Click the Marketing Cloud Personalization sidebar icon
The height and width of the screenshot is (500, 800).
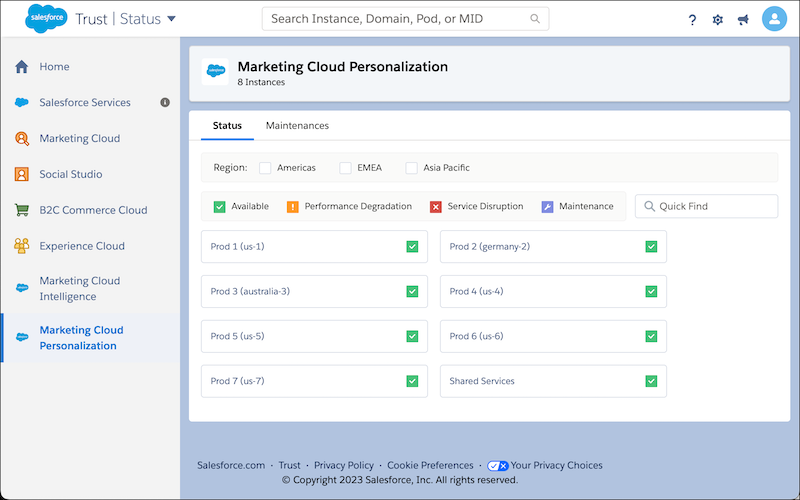[22, 337]
